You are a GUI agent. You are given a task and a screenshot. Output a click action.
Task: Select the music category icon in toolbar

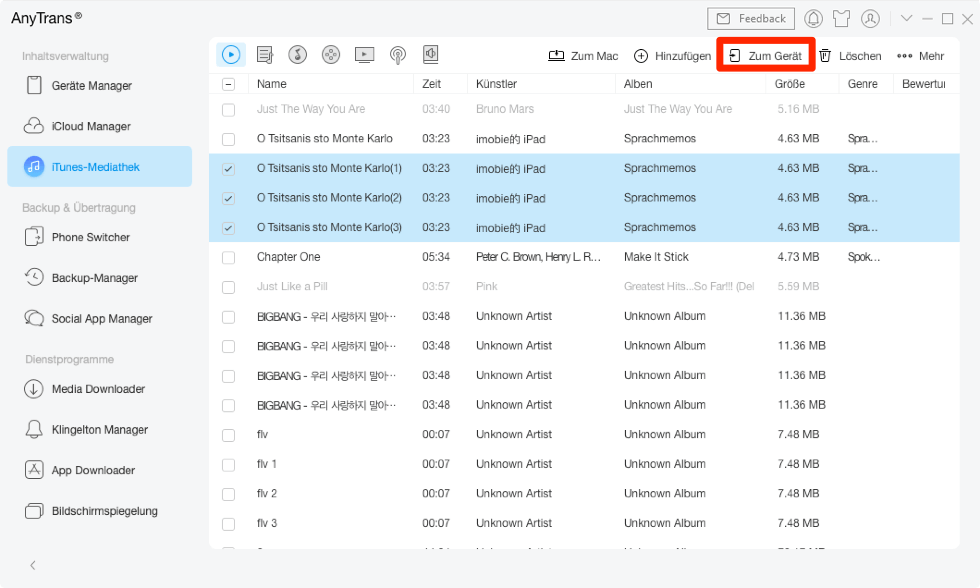tap(231, 55)
